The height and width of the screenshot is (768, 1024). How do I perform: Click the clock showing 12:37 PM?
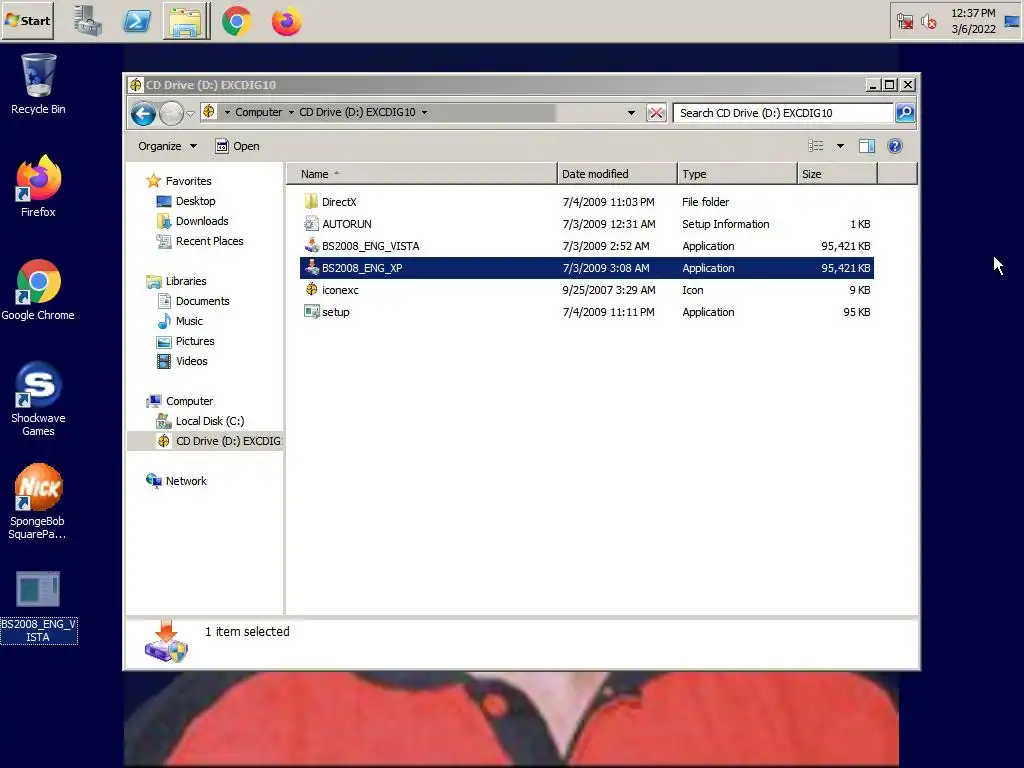pyautogui.click(x=973, y=21)
